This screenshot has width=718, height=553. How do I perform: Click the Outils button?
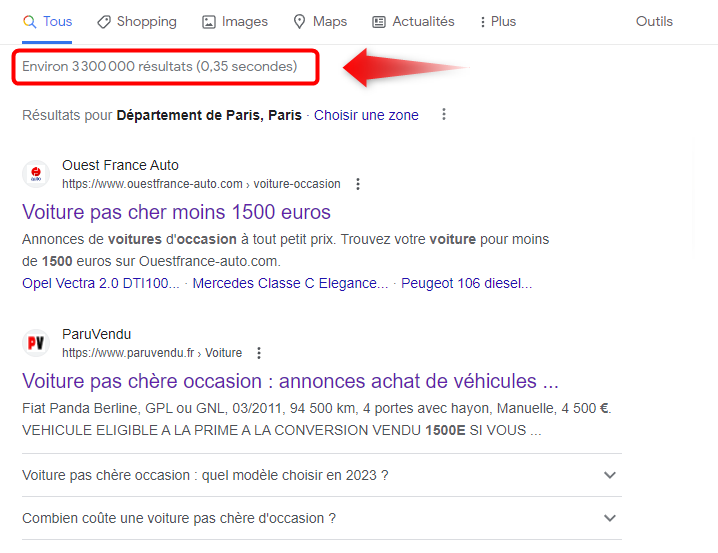point(654,22)
